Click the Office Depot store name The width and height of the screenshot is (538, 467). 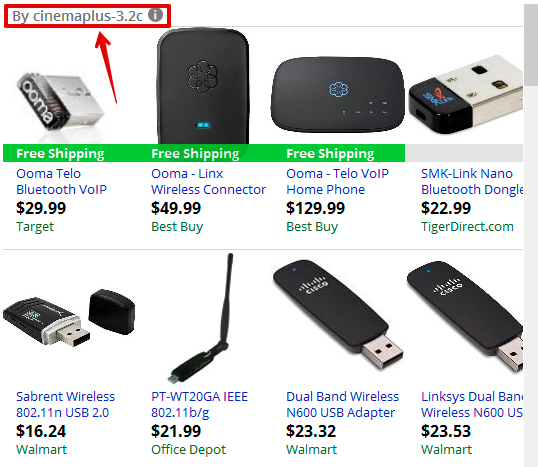[x=188, y=450]
